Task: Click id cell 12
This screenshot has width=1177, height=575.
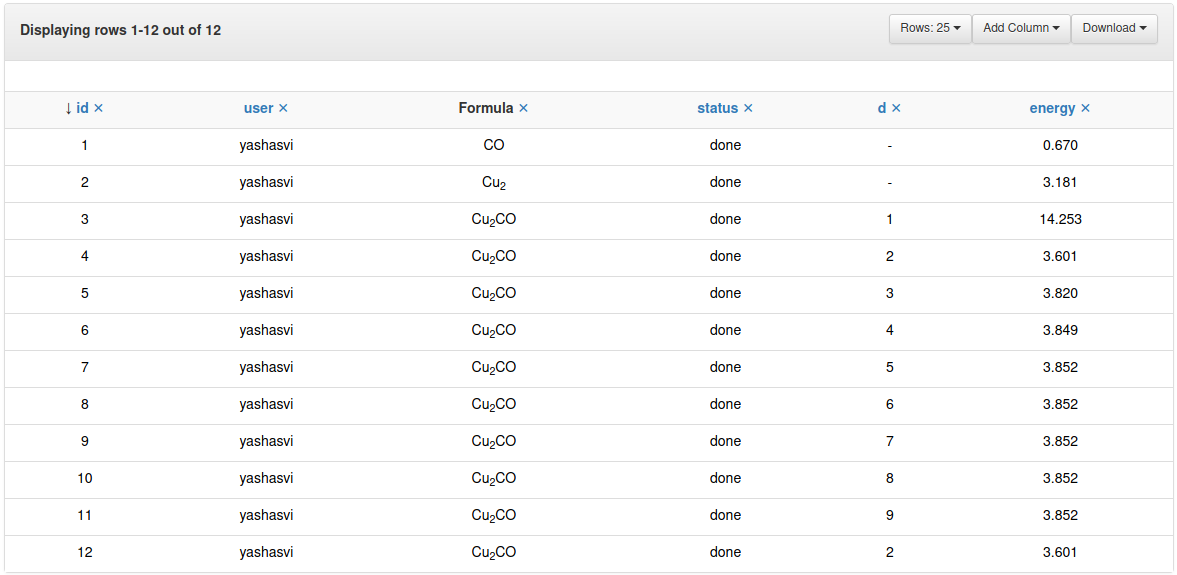Action: click(x=85, y=552)
